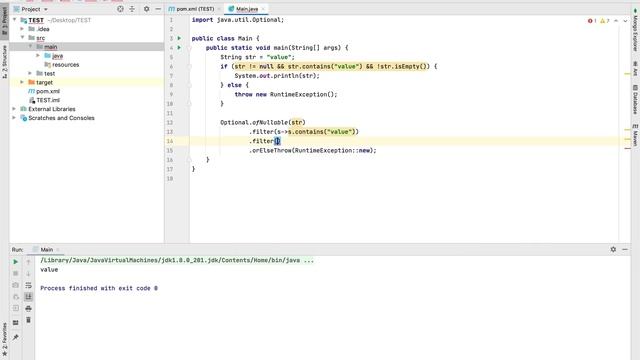Toggle the Project tool window side tab
The image size is (640, 360).
tap(4, 21)
